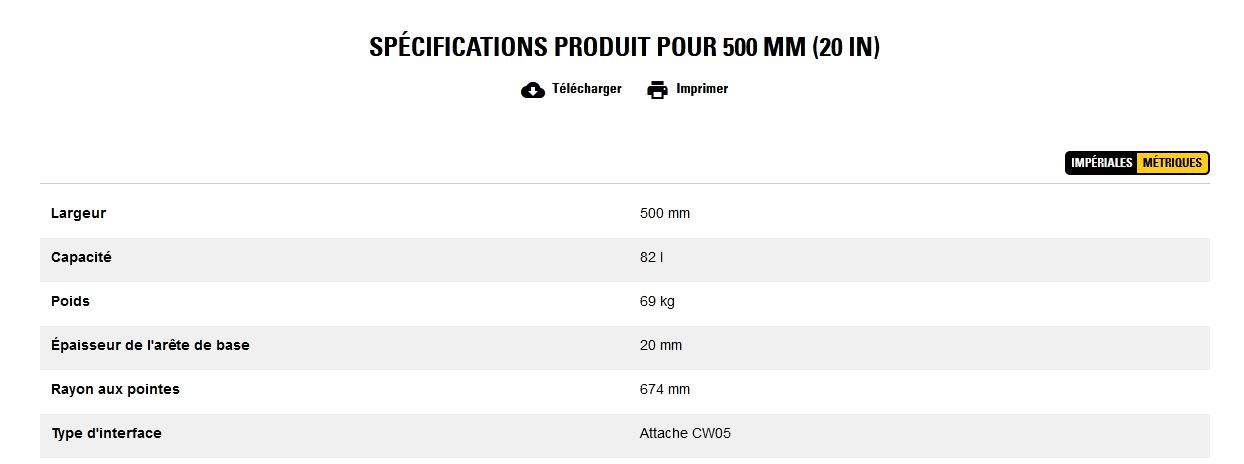Click the Spécifications Produit heading
Viewport: 1244px width, 464px height.
pos(624,47)
